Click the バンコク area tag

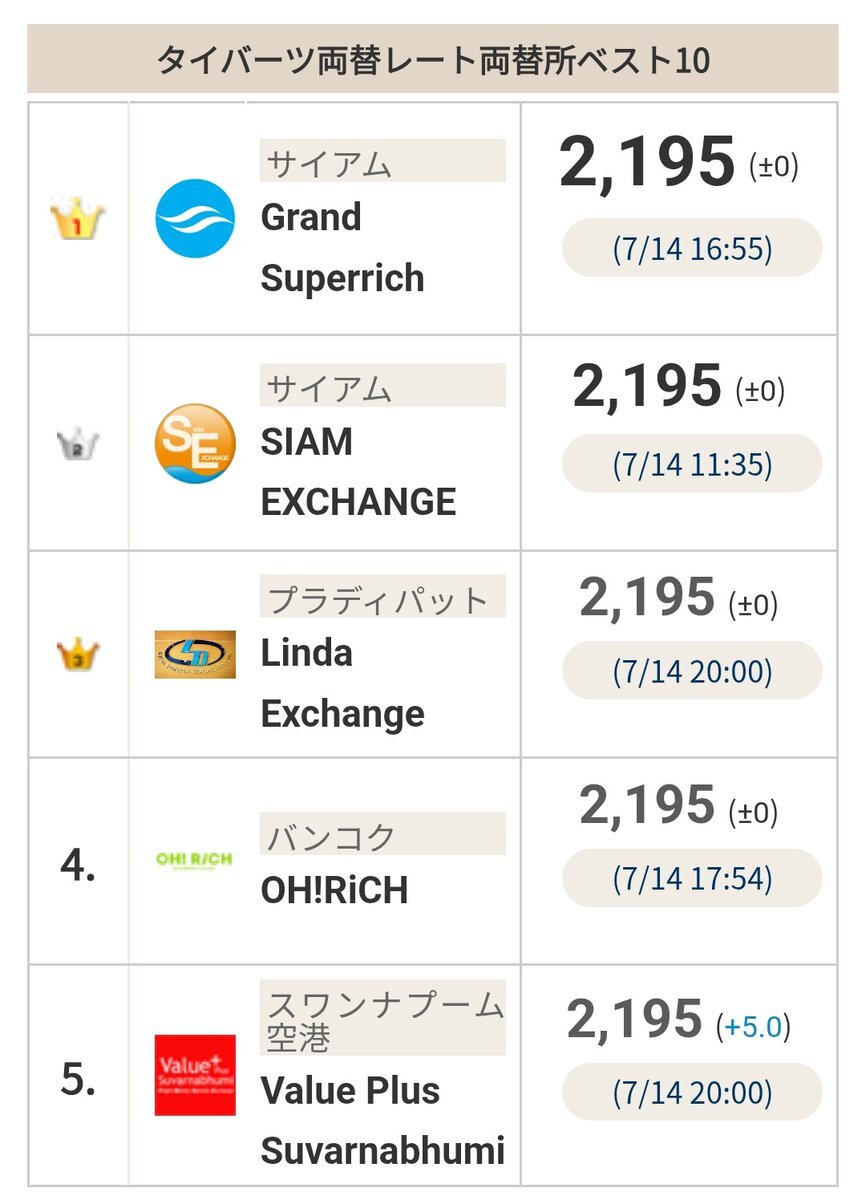coord(383,834)
